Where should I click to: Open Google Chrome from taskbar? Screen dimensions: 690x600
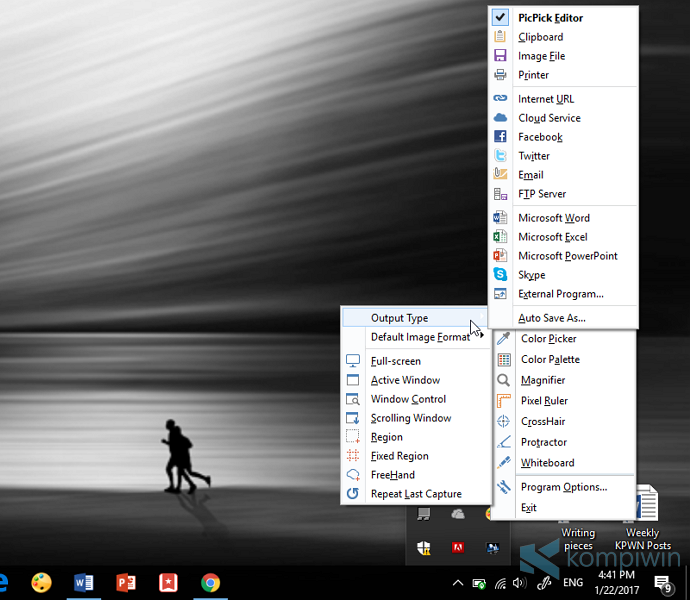210,582
